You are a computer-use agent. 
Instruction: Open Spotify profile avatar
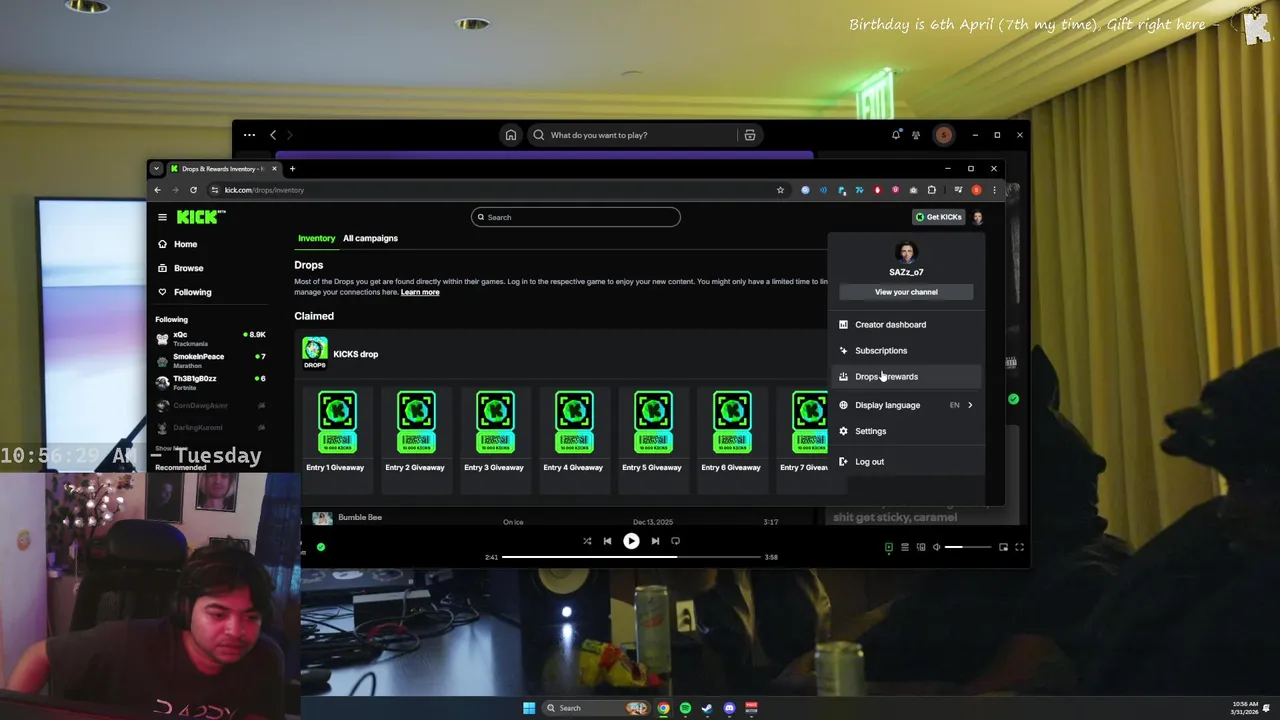943,135
